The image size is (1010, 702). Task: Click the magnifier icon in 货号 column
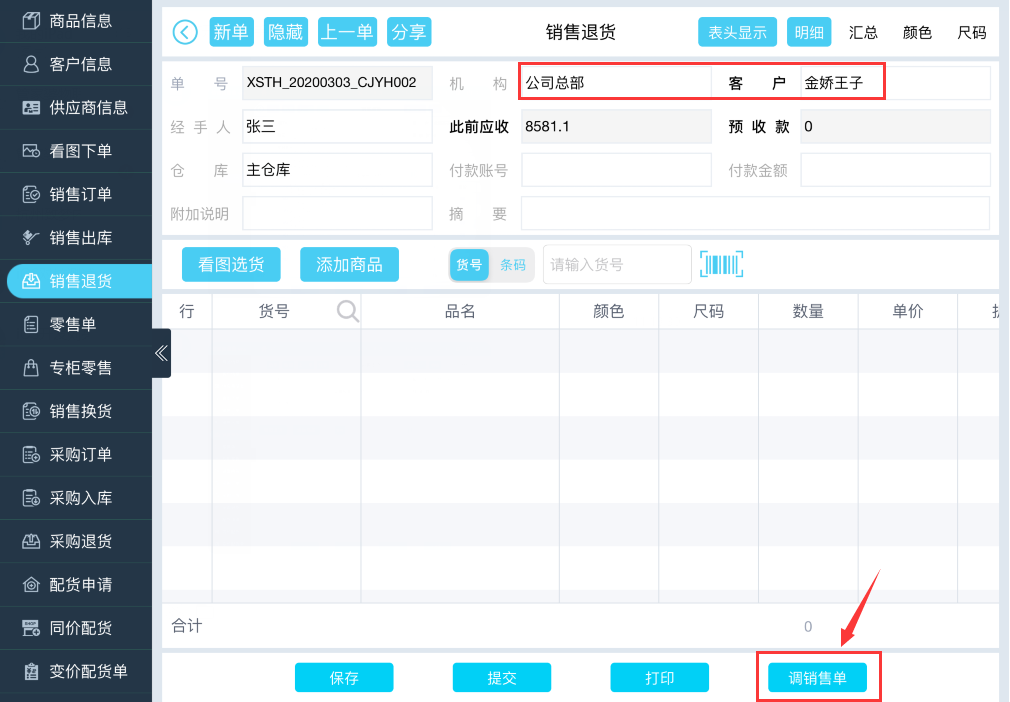[347, 312]
